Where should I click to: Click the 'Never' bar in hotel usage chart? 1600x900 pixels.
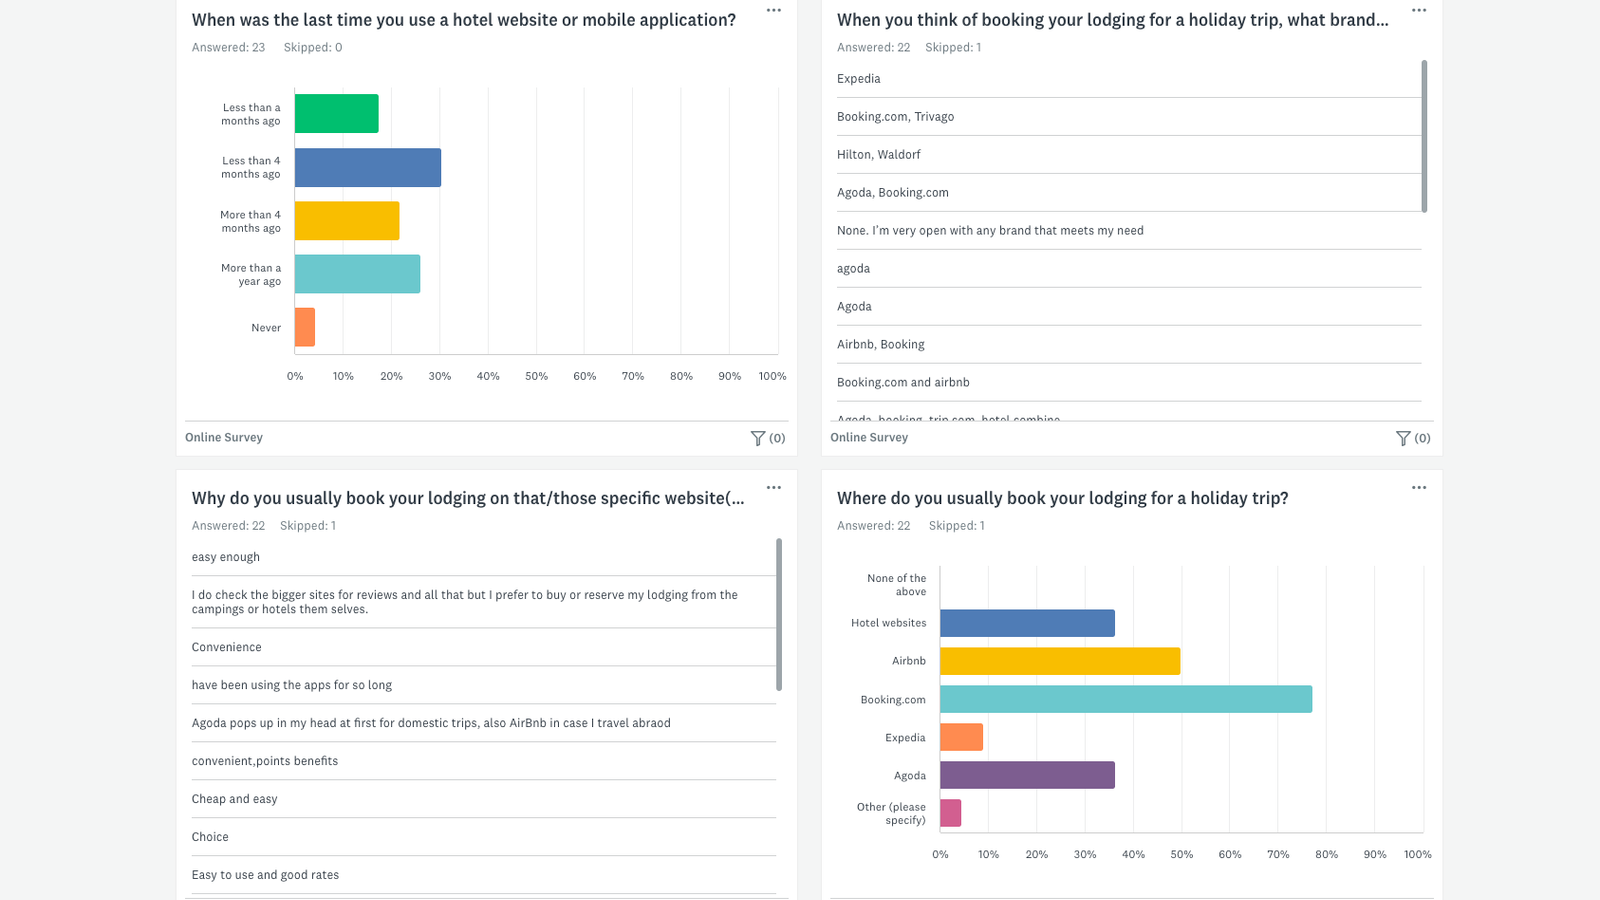tap(303, 327)
